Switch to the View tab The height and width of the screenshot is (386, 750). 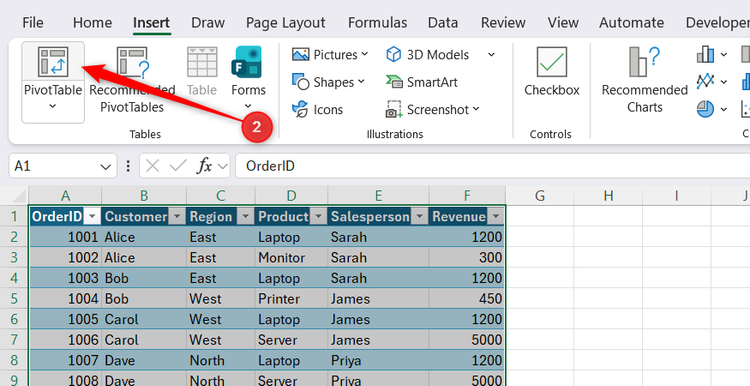click(563, 22)
